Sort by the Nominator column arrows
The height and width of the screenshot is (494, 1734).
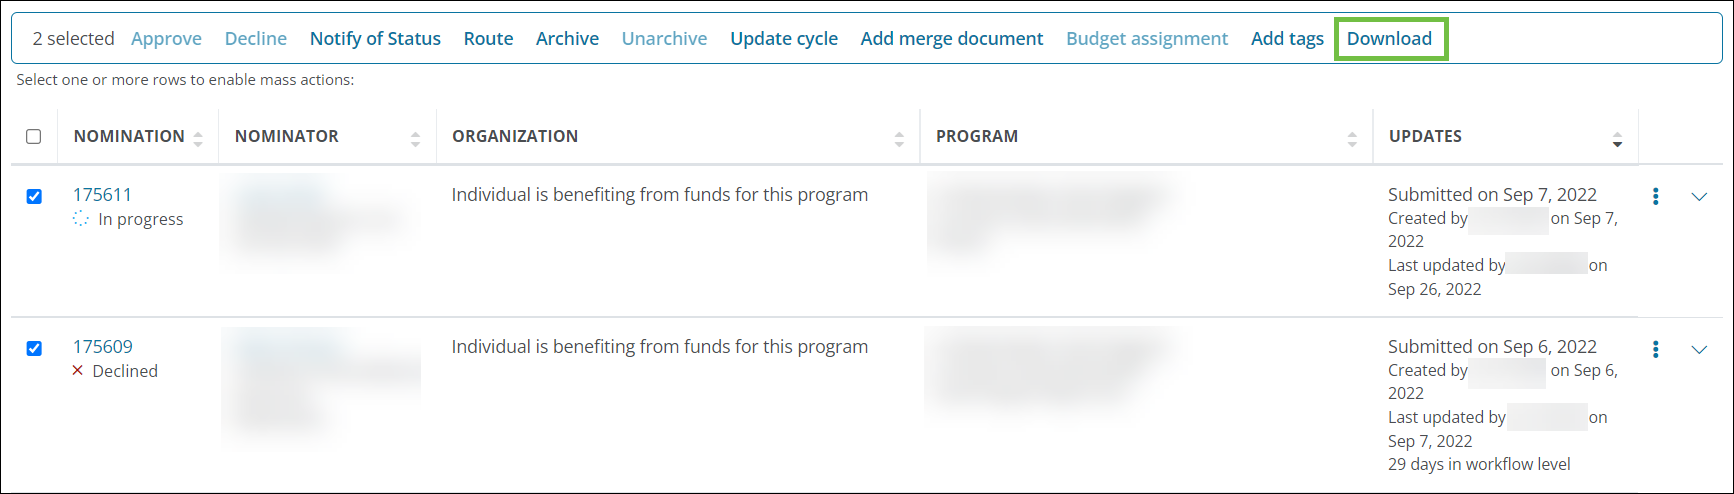415,139
